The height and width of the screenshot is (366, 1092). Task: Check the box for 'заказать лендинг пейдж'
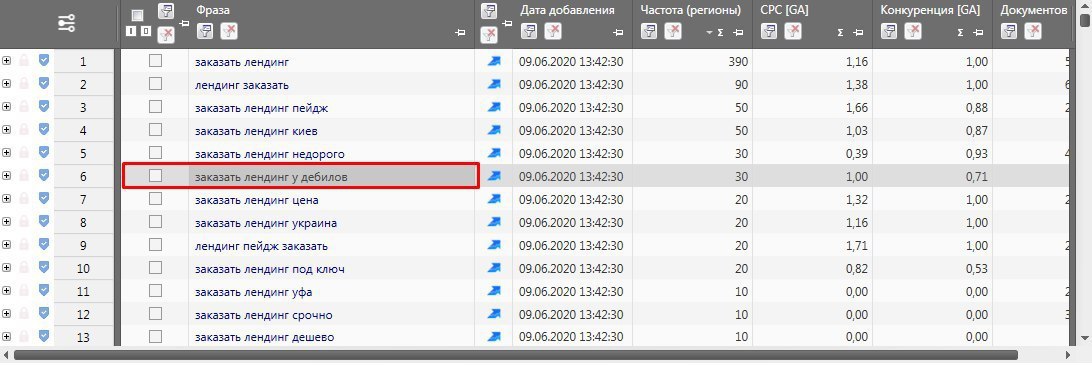[155, 106]
